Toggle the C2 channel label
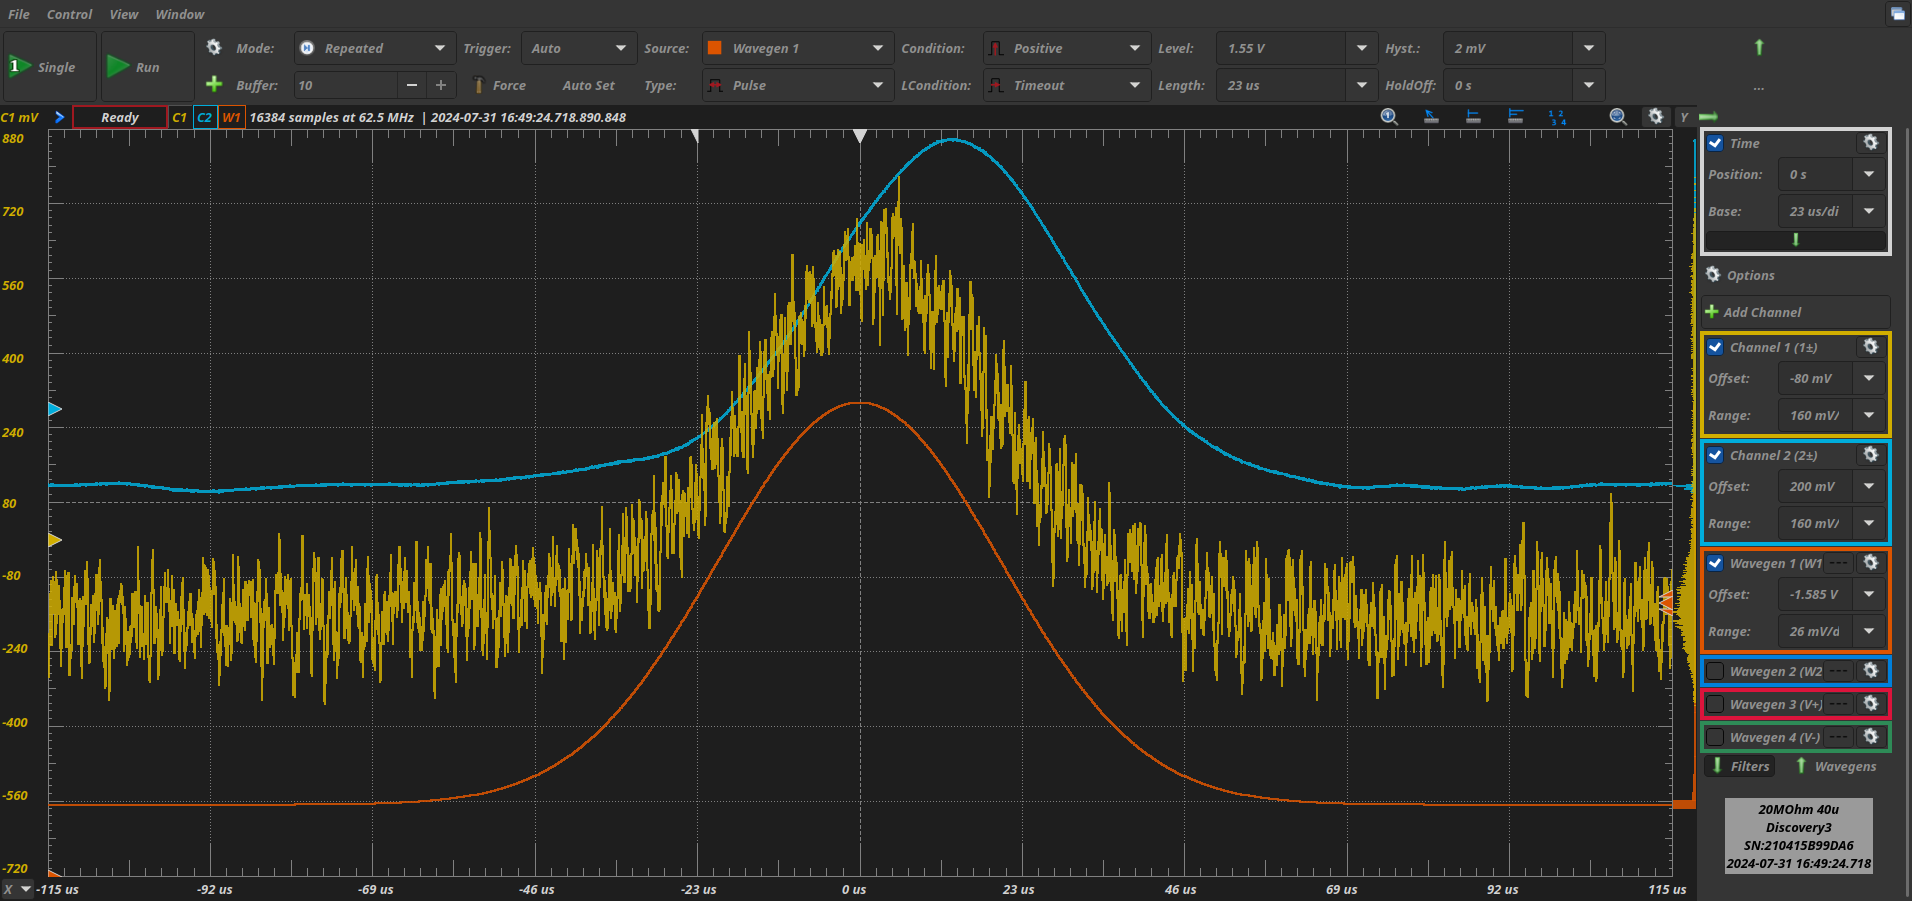 [x=204, y=117]
